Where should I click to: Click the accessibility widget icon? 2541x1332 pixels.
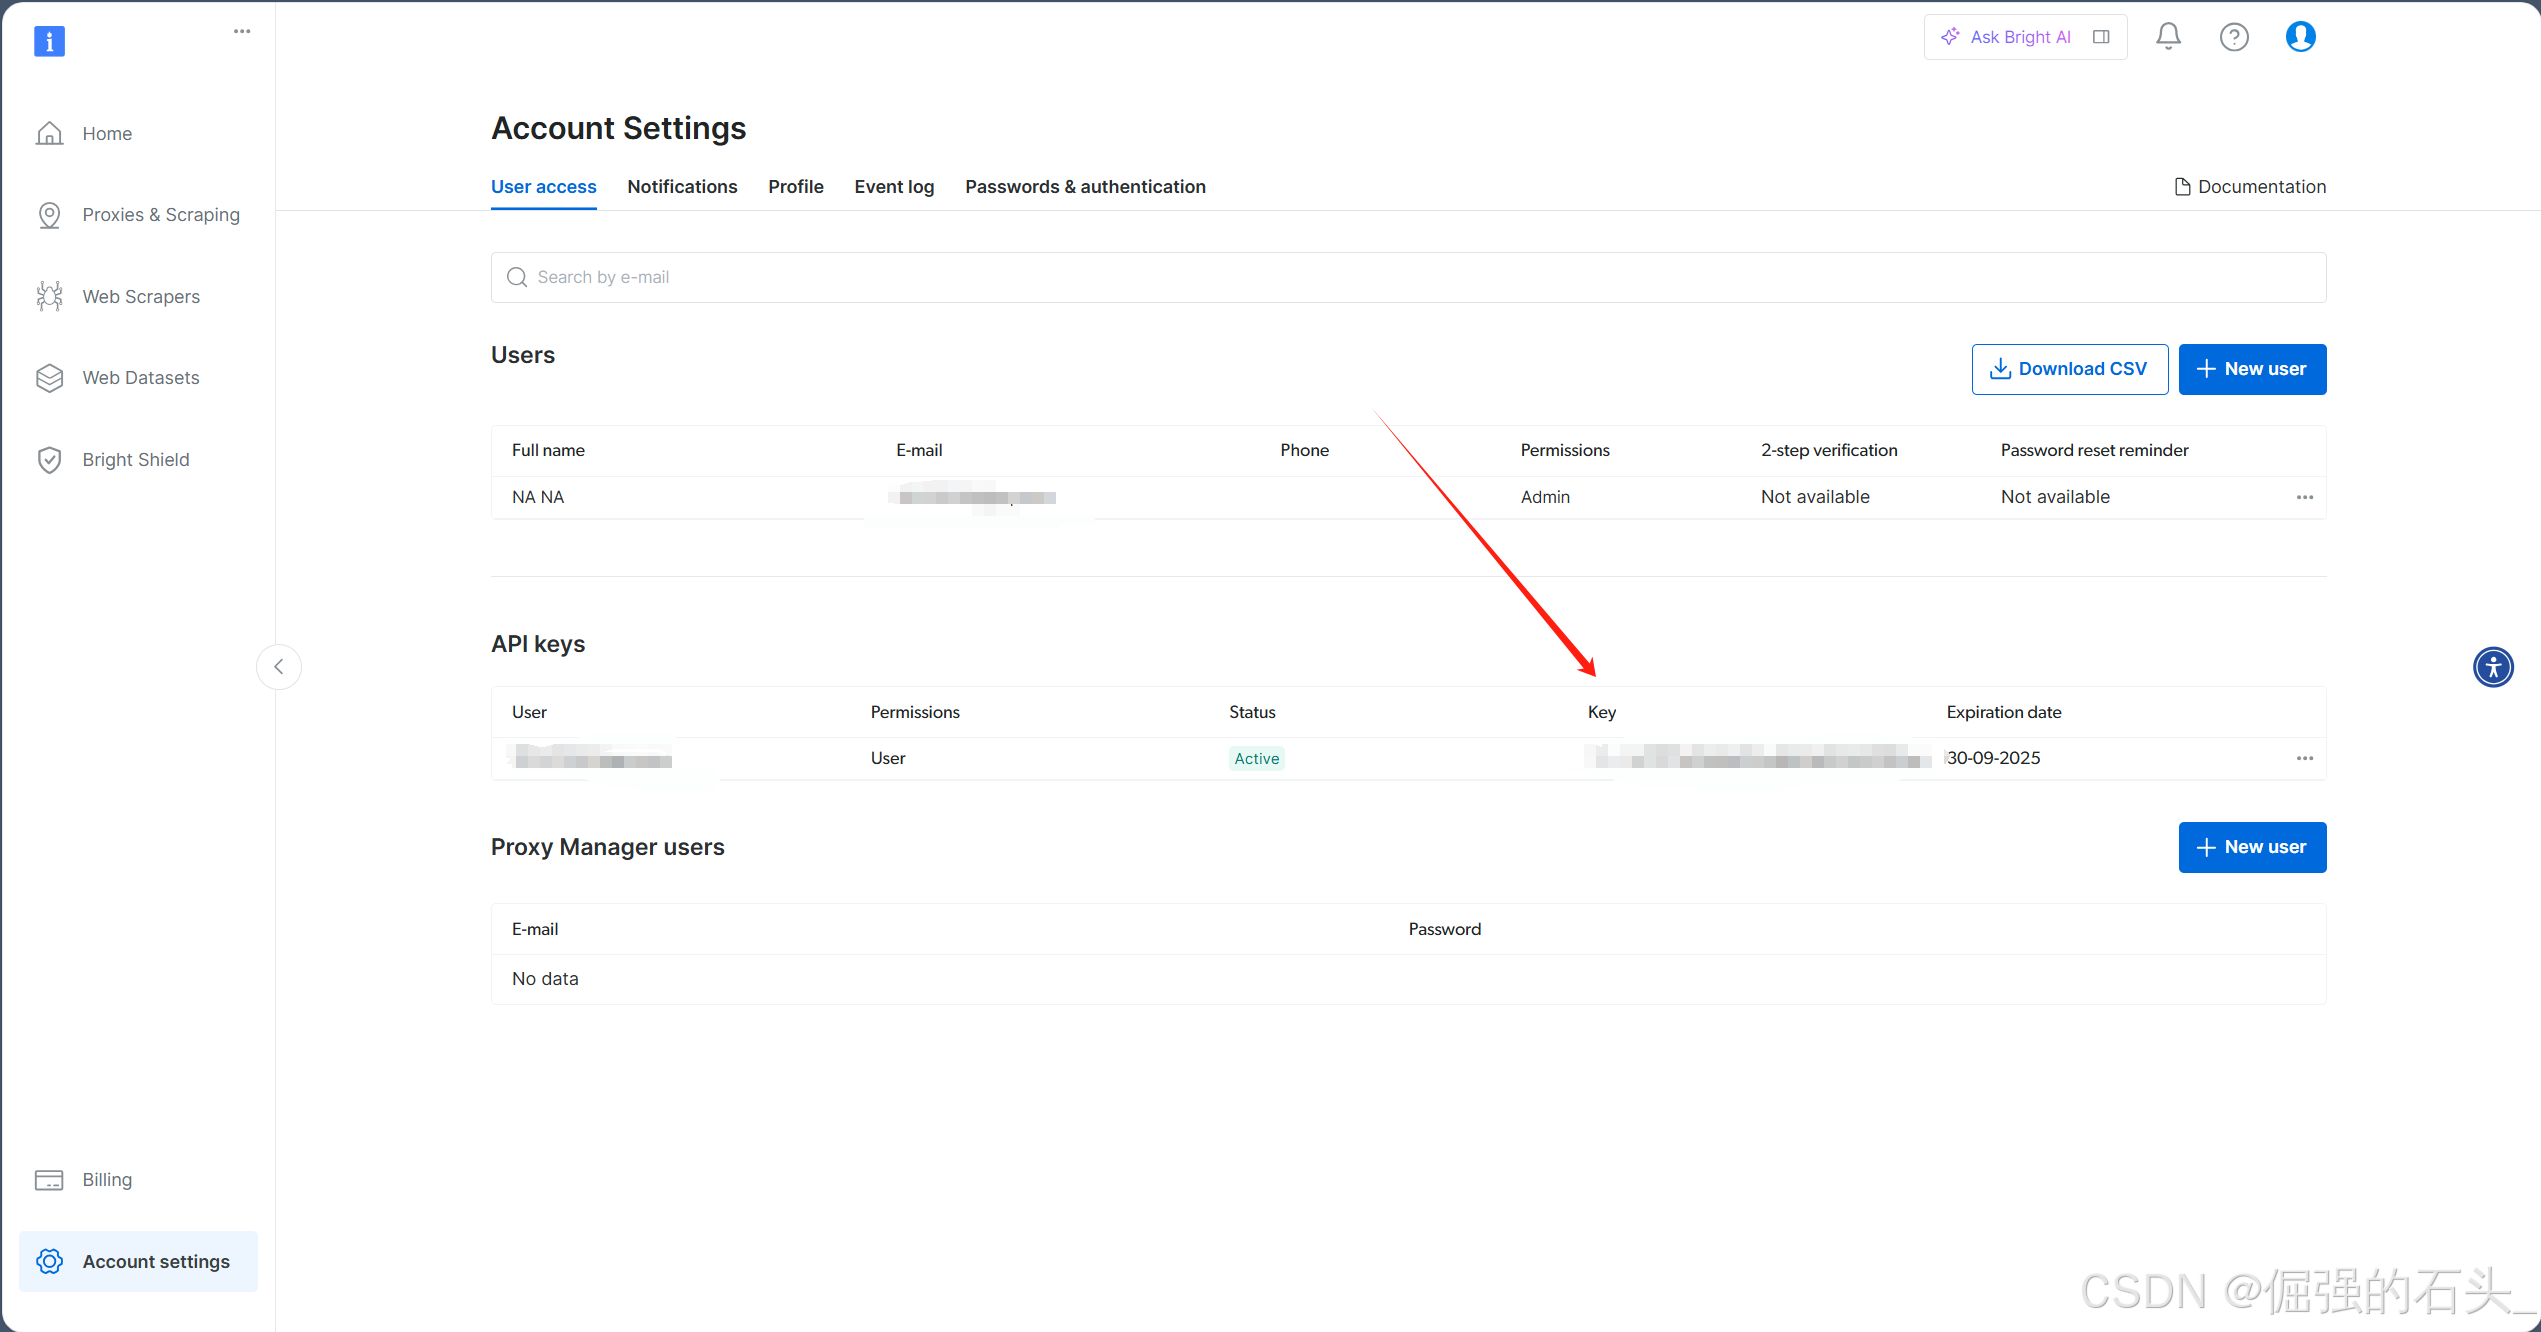[2493, 667]
